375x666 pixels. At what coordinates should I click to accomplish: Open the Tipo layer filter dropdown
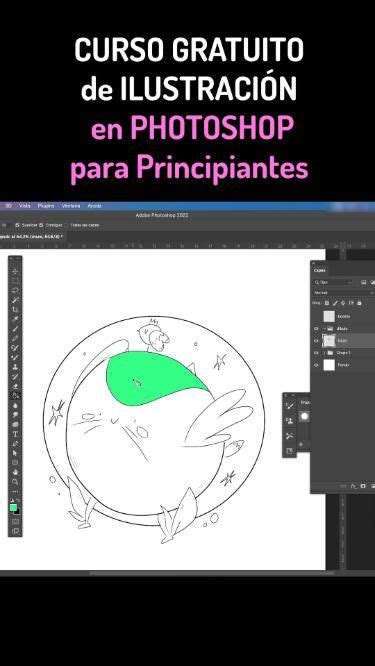[x=333, y=282]
